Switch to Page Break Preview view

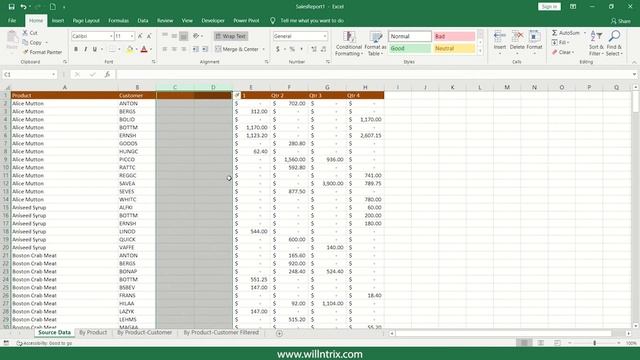click(557, 343)
